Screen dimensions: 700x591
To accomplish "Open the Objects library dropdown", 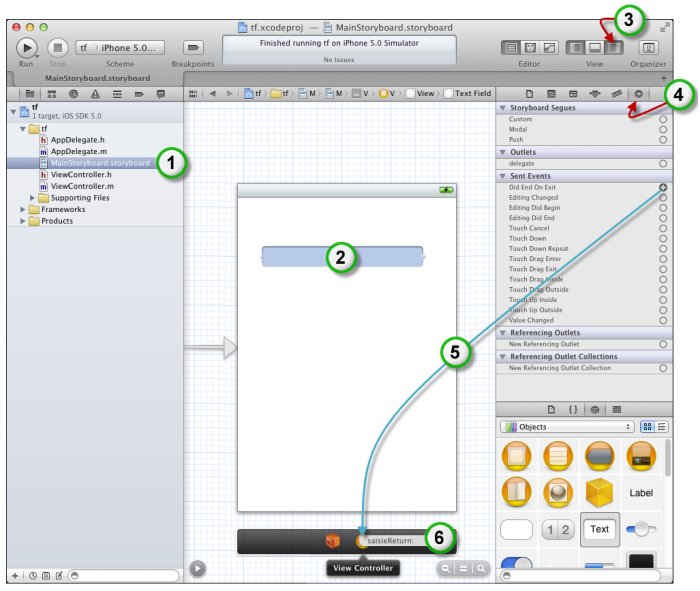I will (565, 426).
